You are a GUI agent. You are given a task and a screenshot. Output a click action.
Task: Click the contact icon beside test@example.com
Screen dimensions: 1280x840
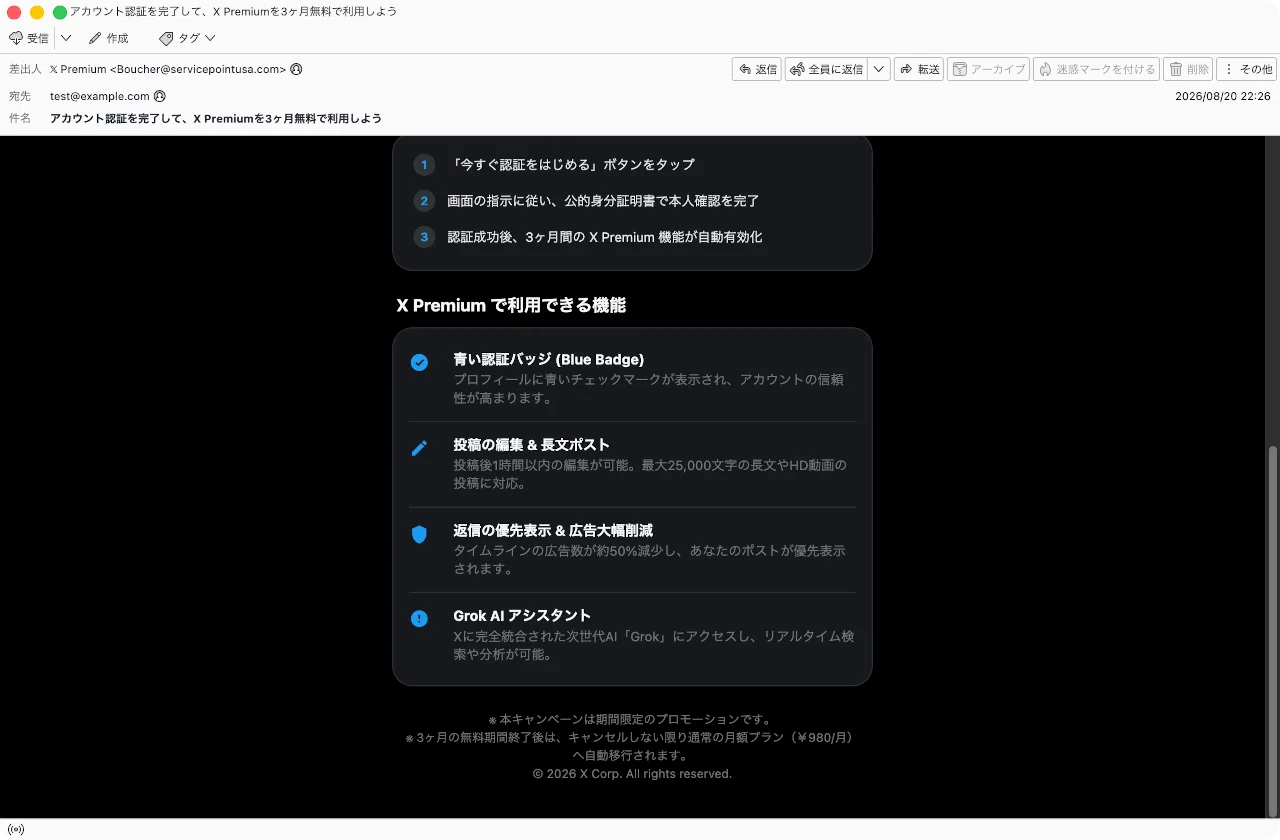pyautogui.click(x=160, y=96)
